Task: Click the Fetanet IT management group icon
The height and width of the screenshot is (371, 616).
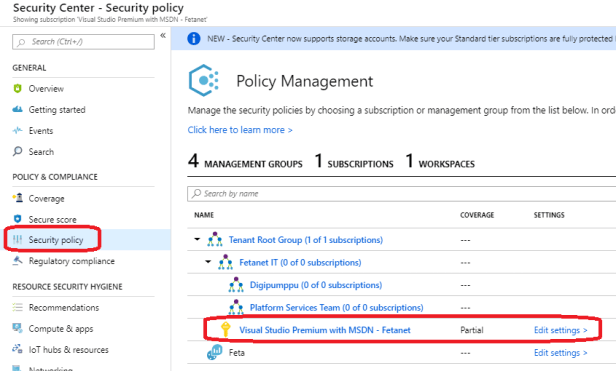Action: coord(226,262)
